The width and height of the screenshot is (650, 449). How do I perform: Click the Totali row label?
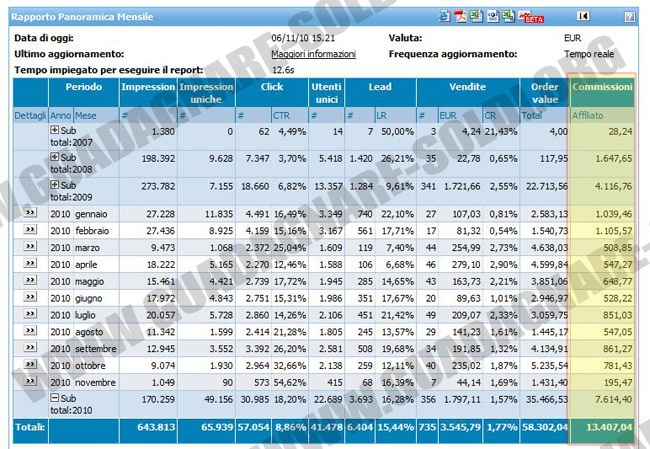(x=30, y=427)
